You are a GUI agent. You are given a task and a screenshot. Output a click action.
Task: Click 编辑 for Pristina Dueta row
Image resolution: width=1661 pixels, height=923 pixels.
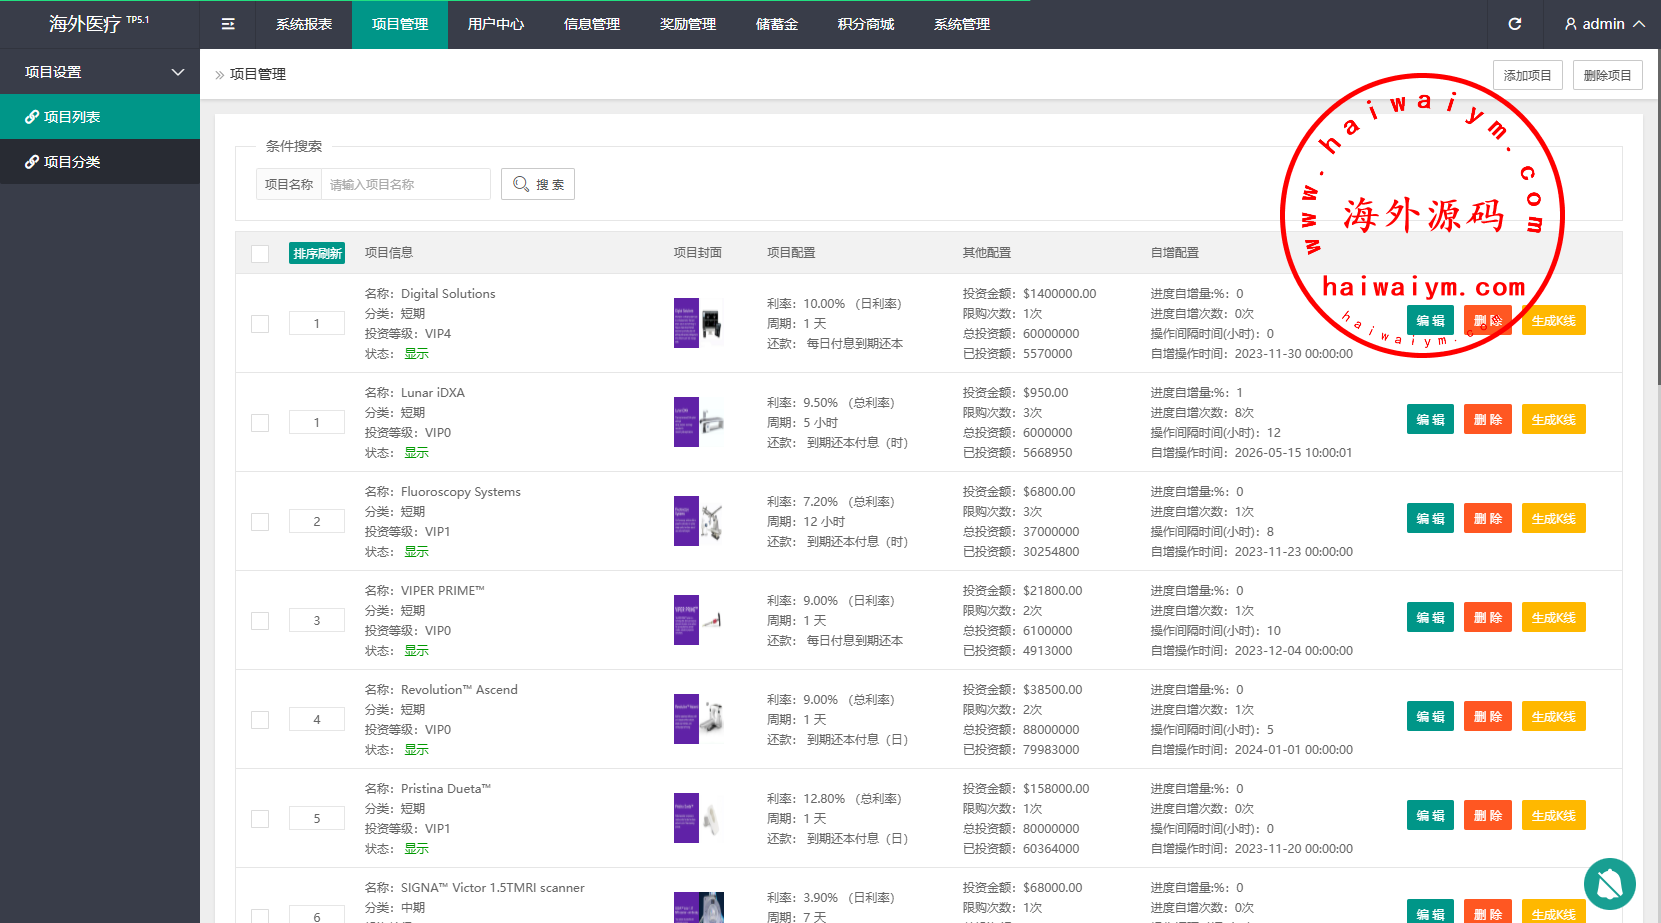click(x=1430, y=816)
